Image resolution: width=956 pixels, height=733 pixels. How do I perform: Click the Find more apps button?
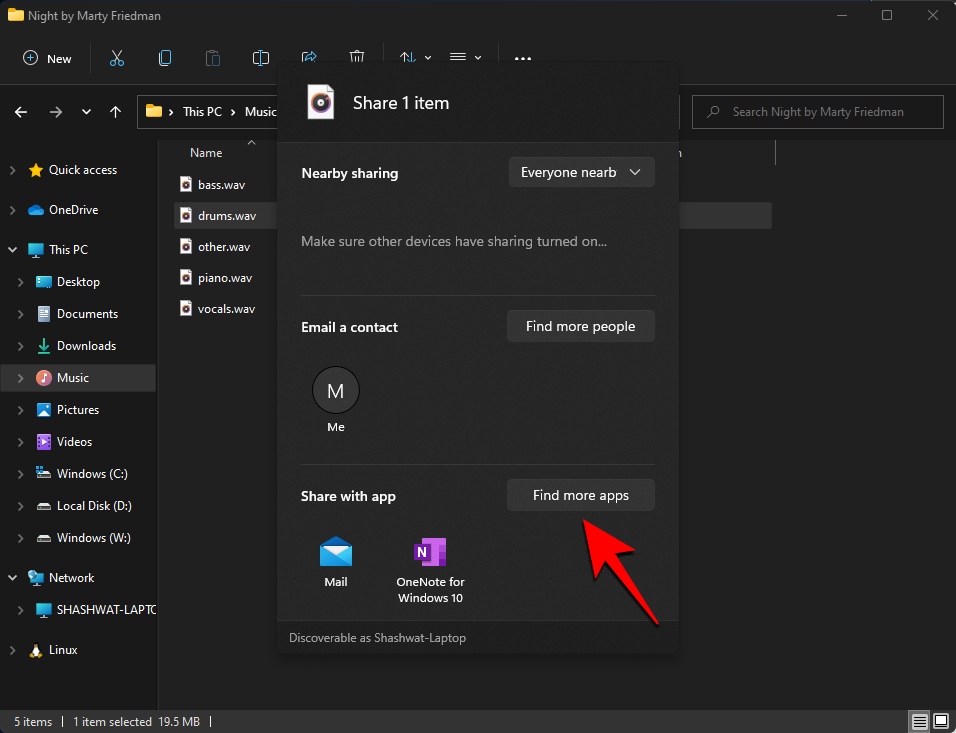tap(580, 495)
